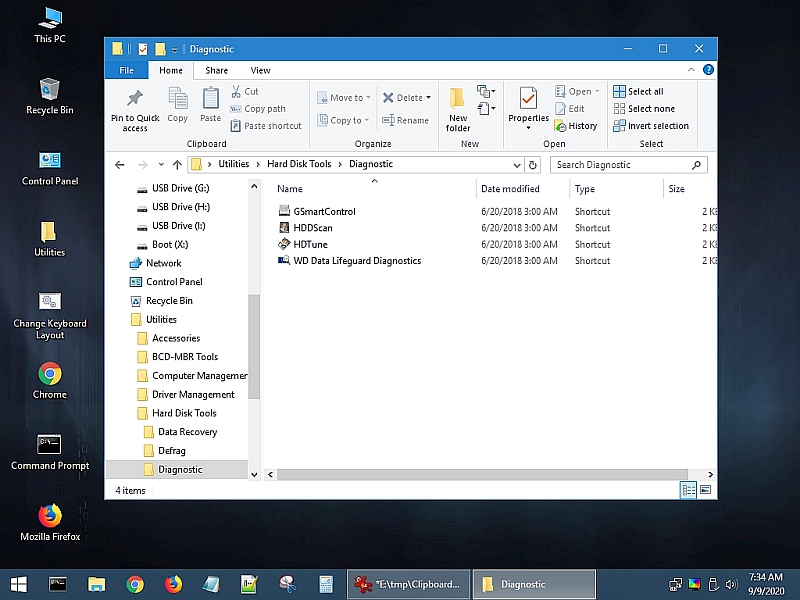Open Recent locations dropdown arrow

click(161, 165)
